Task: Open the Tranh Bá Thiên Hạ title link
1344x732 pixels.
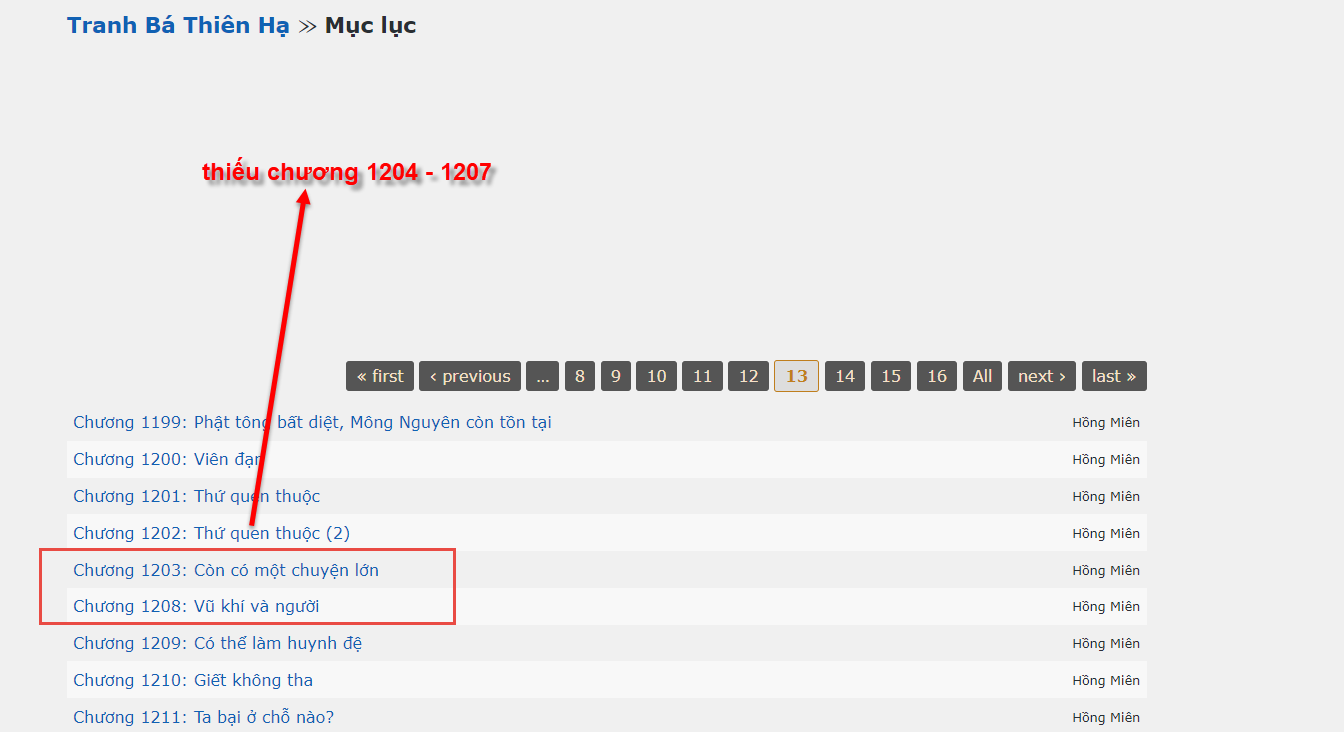Action: coord(177,26)
